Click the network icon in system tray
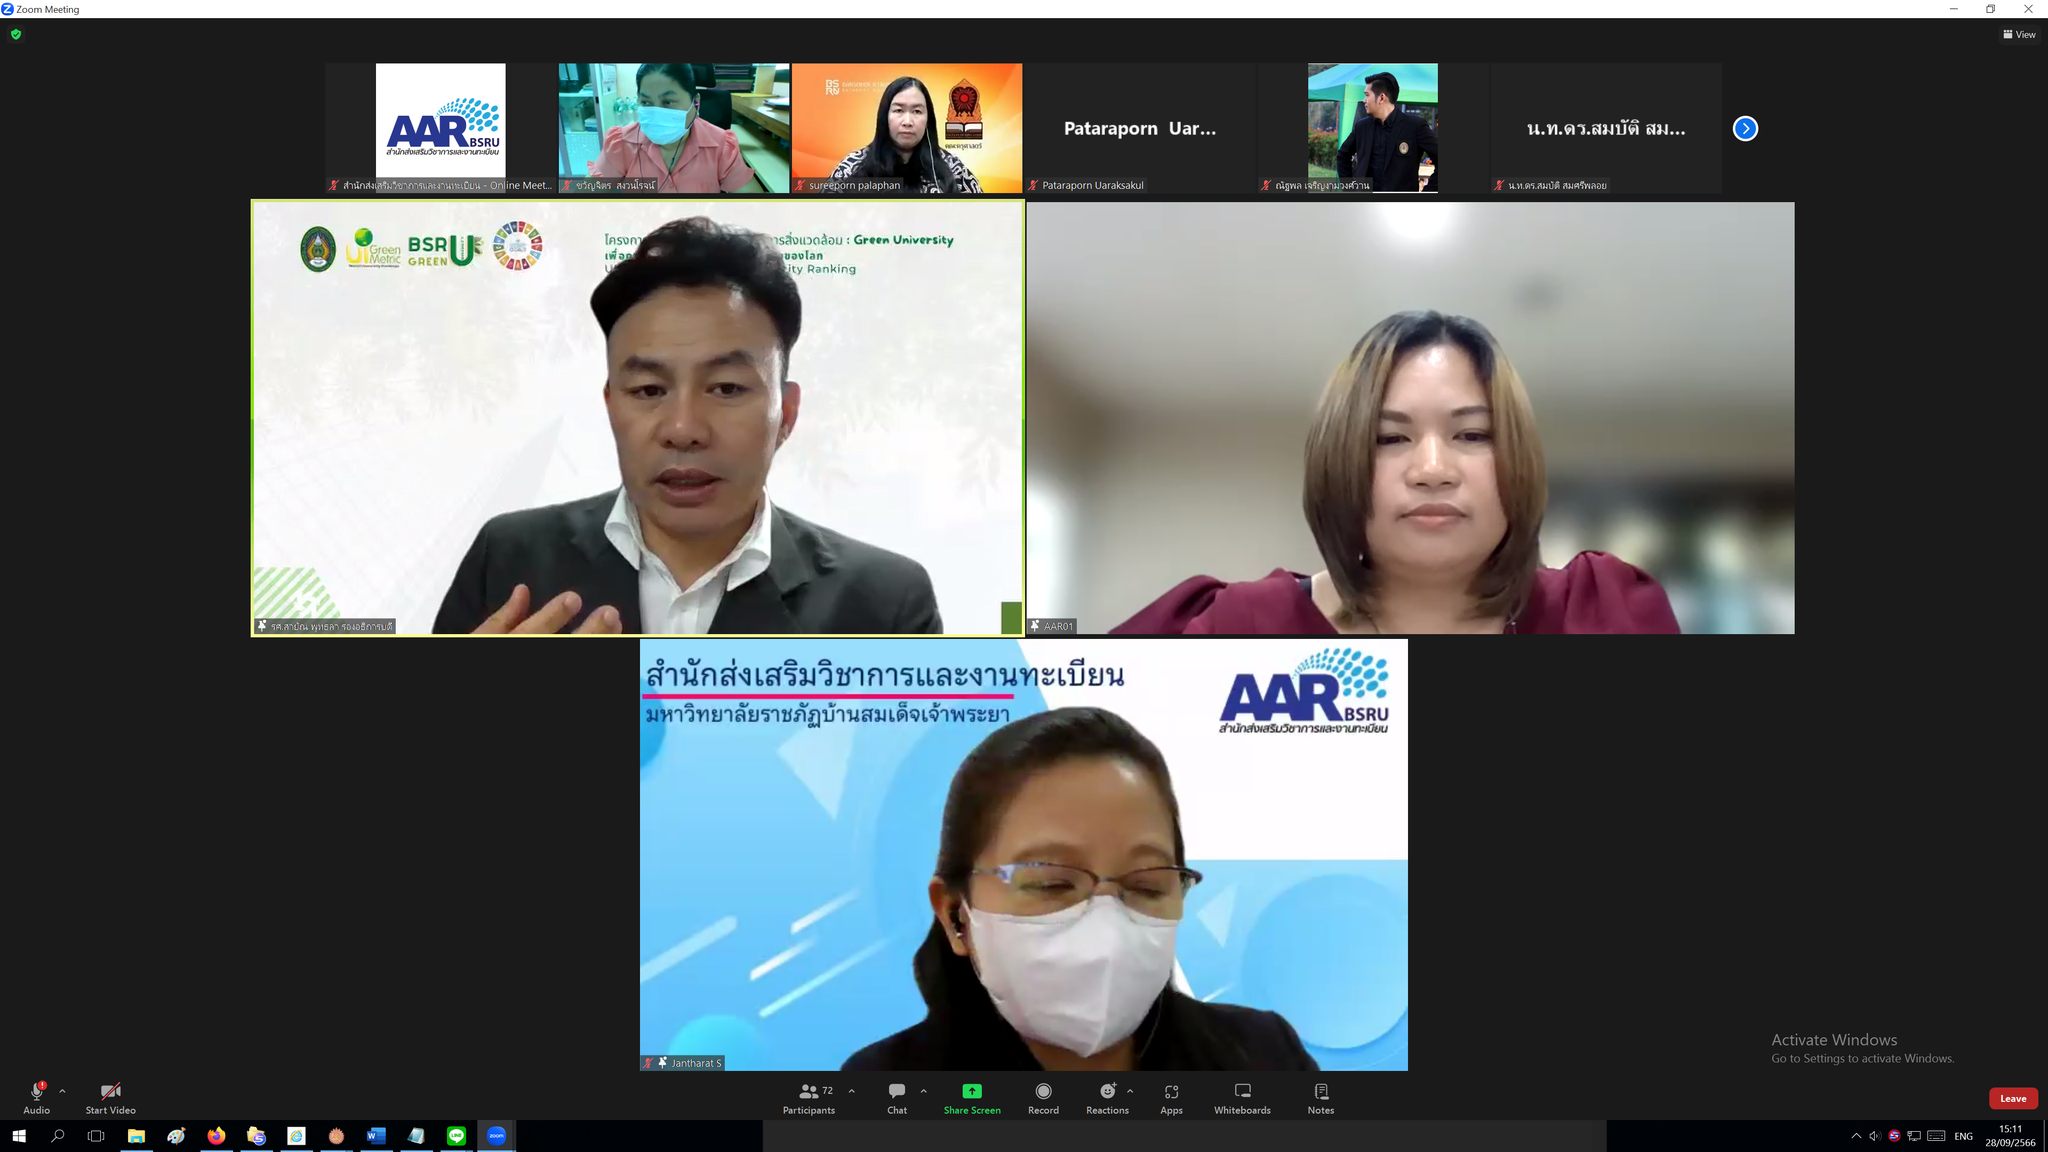 tap(1914, 1136)
